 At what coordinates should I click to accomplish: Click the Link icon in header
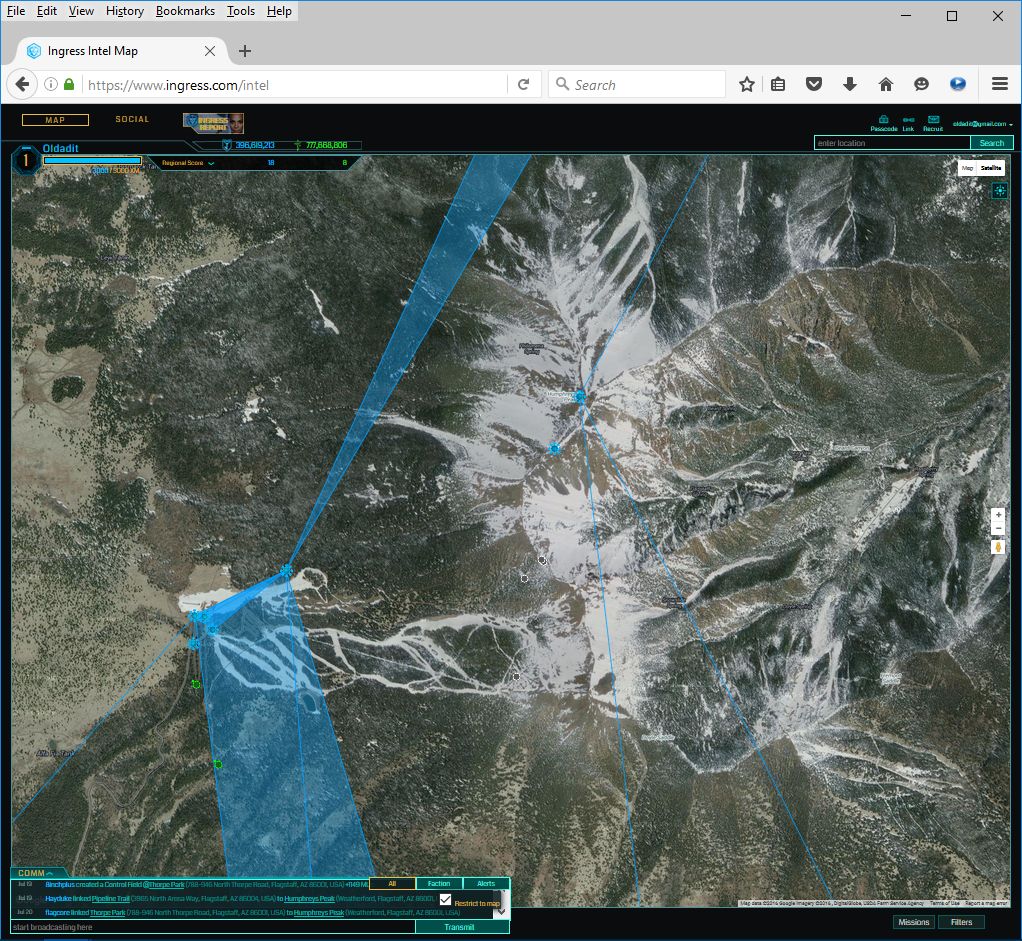coord(908,122)
